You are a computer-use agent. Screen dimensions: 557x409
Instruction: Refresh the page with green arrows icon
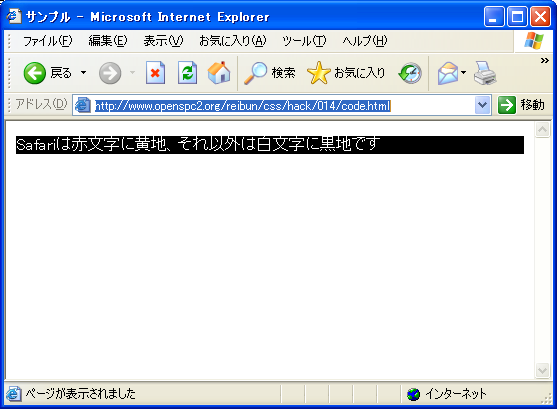click(187, 73)
